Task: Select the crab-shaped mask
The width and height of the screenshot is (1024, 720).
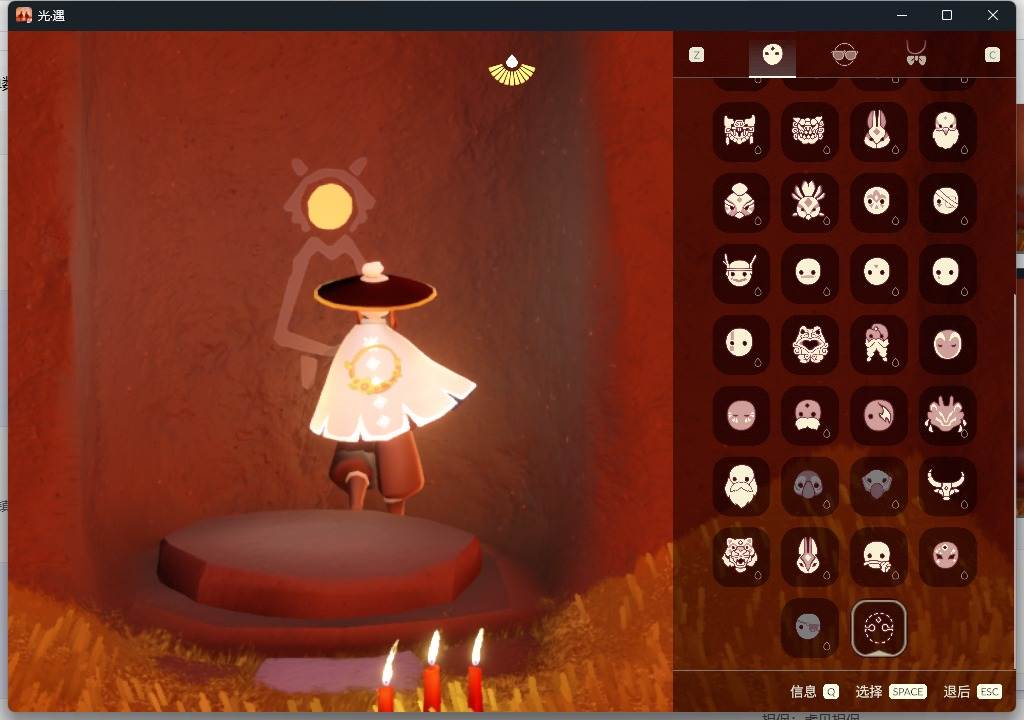Action: click(x=946, y=415)
